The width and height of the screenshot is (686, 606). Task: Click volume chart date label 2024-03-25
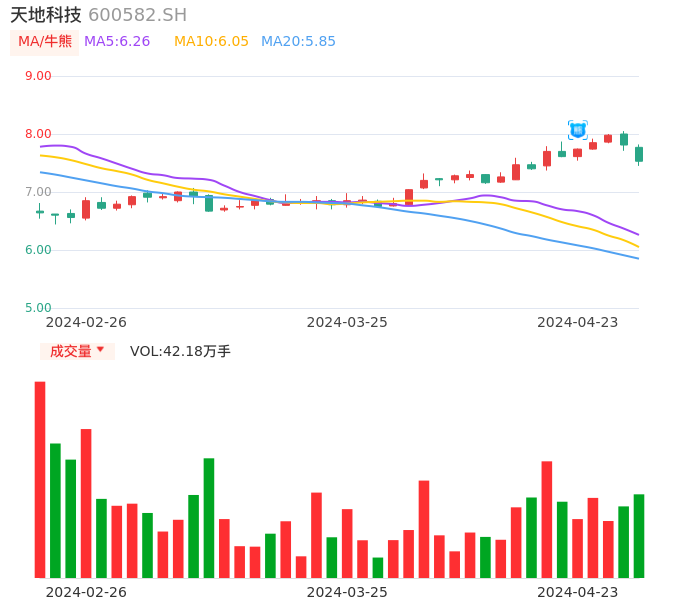click(x=347, y=592)
